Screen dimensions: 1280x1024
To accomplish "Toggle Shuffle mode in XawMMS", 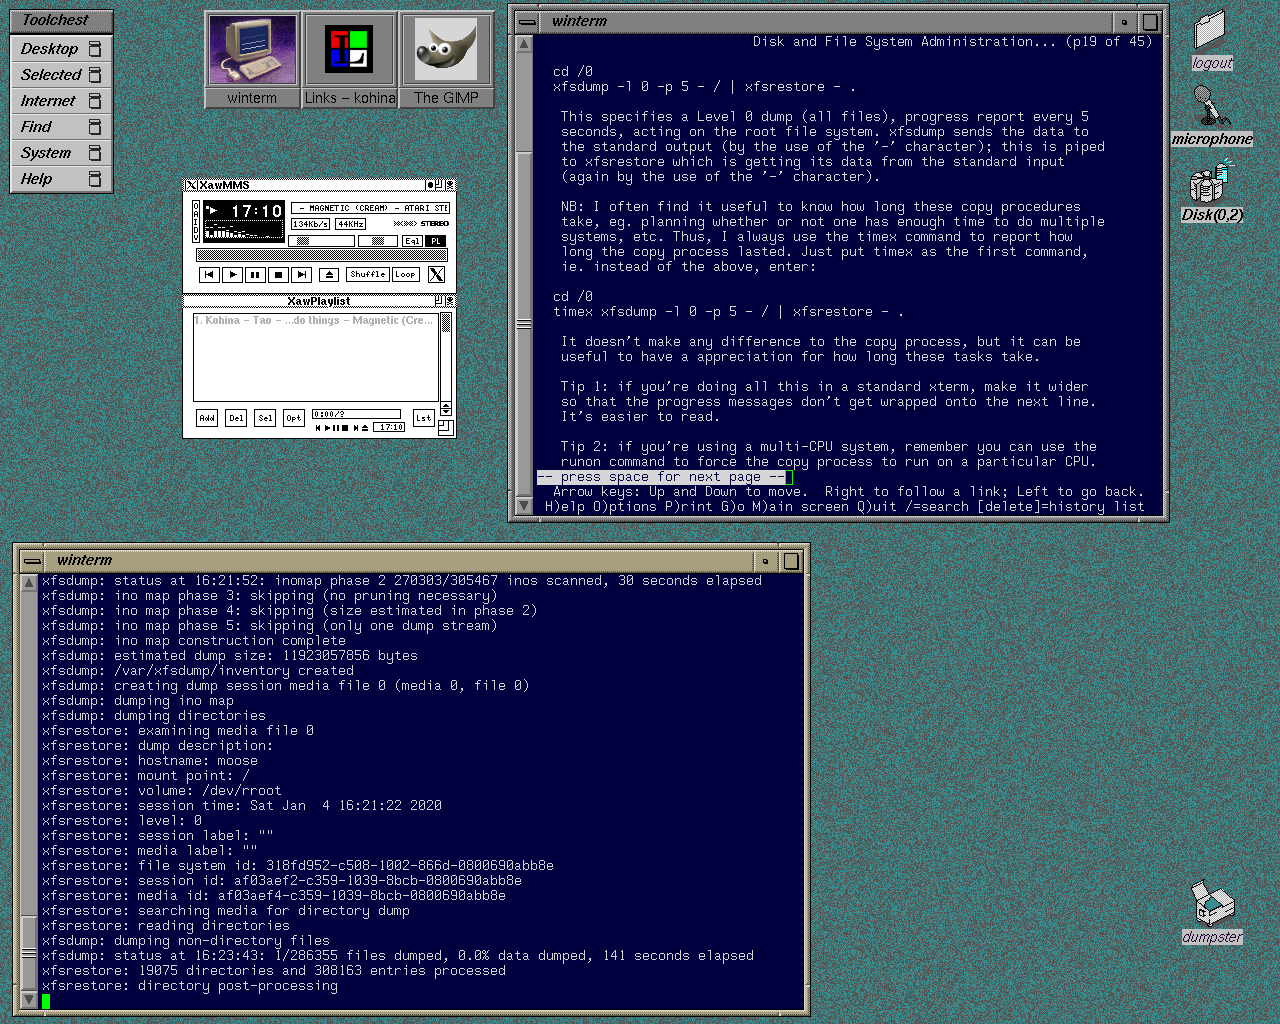I will 367,275.
